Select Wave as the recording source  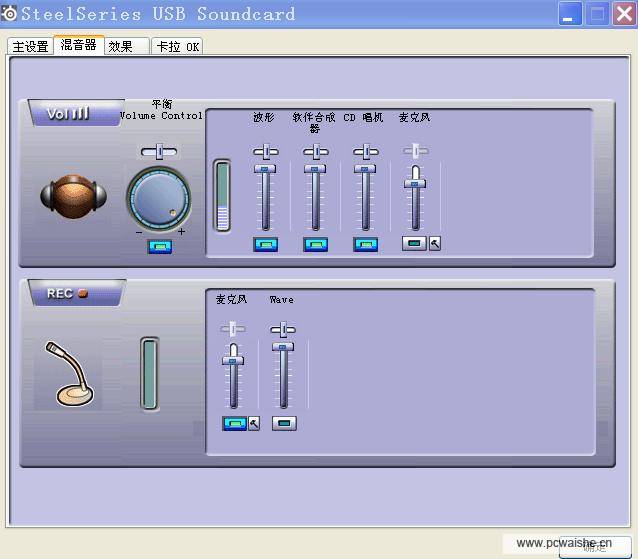284,423
